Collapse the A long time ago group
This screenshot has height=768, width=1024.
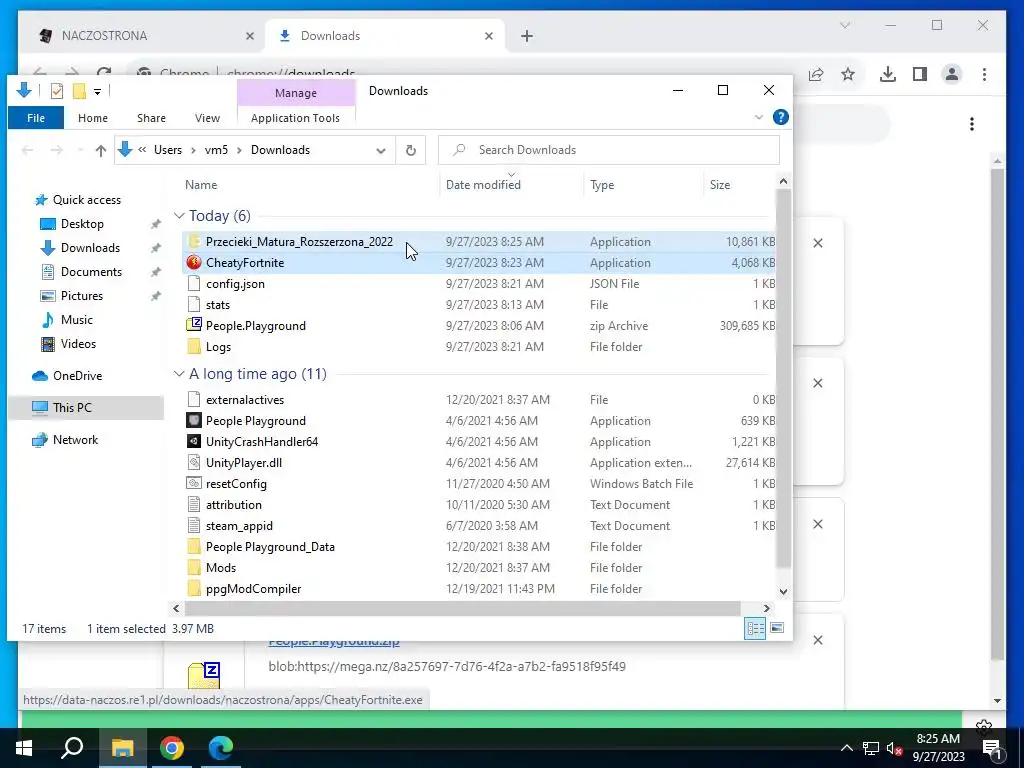pyautogui.click(x=179, y=374)
